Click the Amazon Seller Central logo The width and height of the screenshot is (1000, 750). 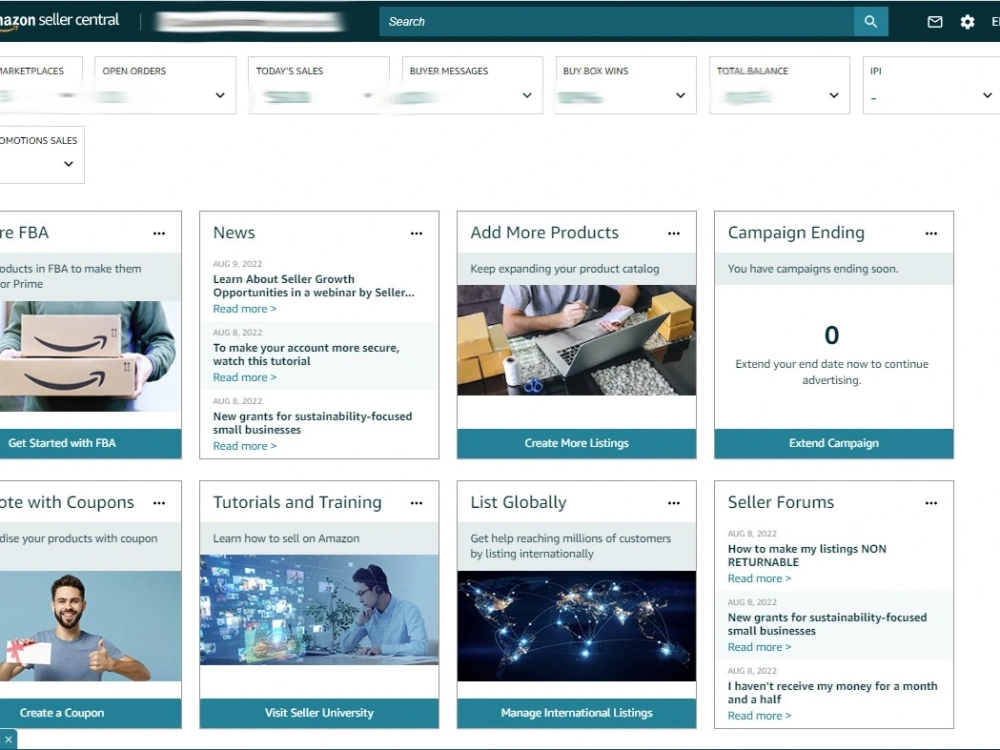pos(59,20)
